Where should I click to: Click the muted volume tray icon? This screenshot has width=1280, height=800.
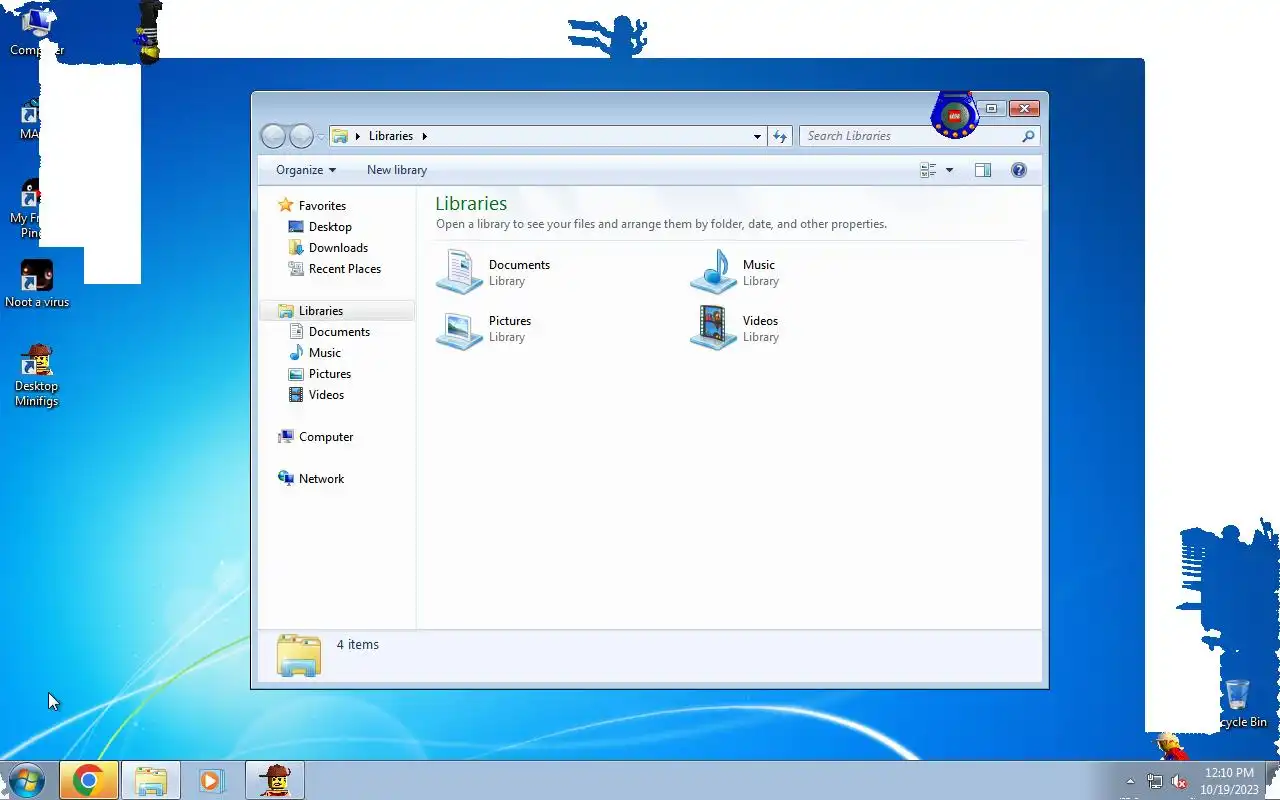1179,782
